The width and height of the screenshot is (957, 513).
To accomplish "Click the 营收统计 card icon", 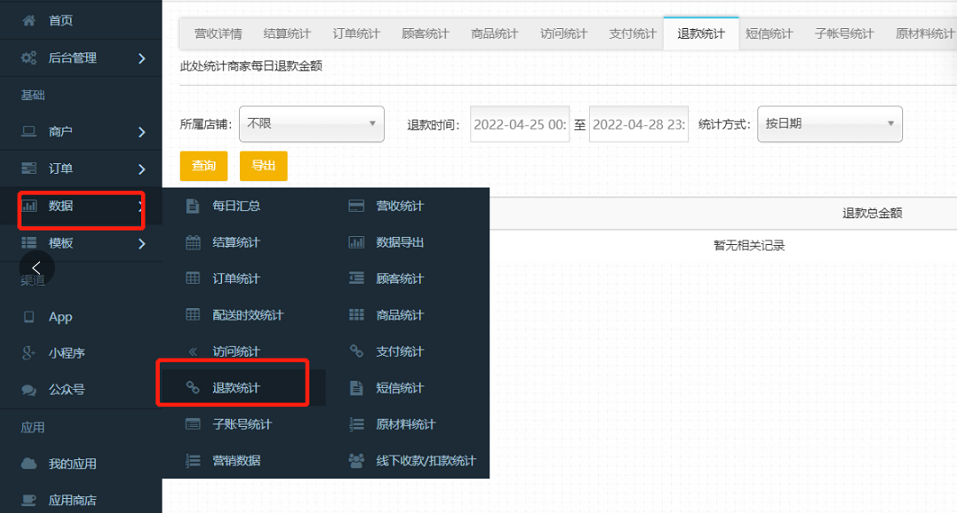I will click(356, 206).
